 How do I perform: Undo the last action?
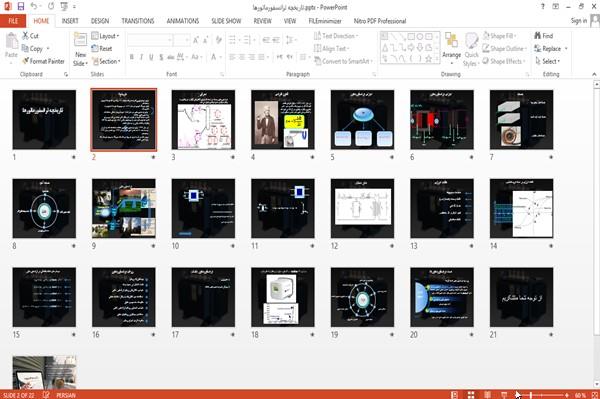34,6
